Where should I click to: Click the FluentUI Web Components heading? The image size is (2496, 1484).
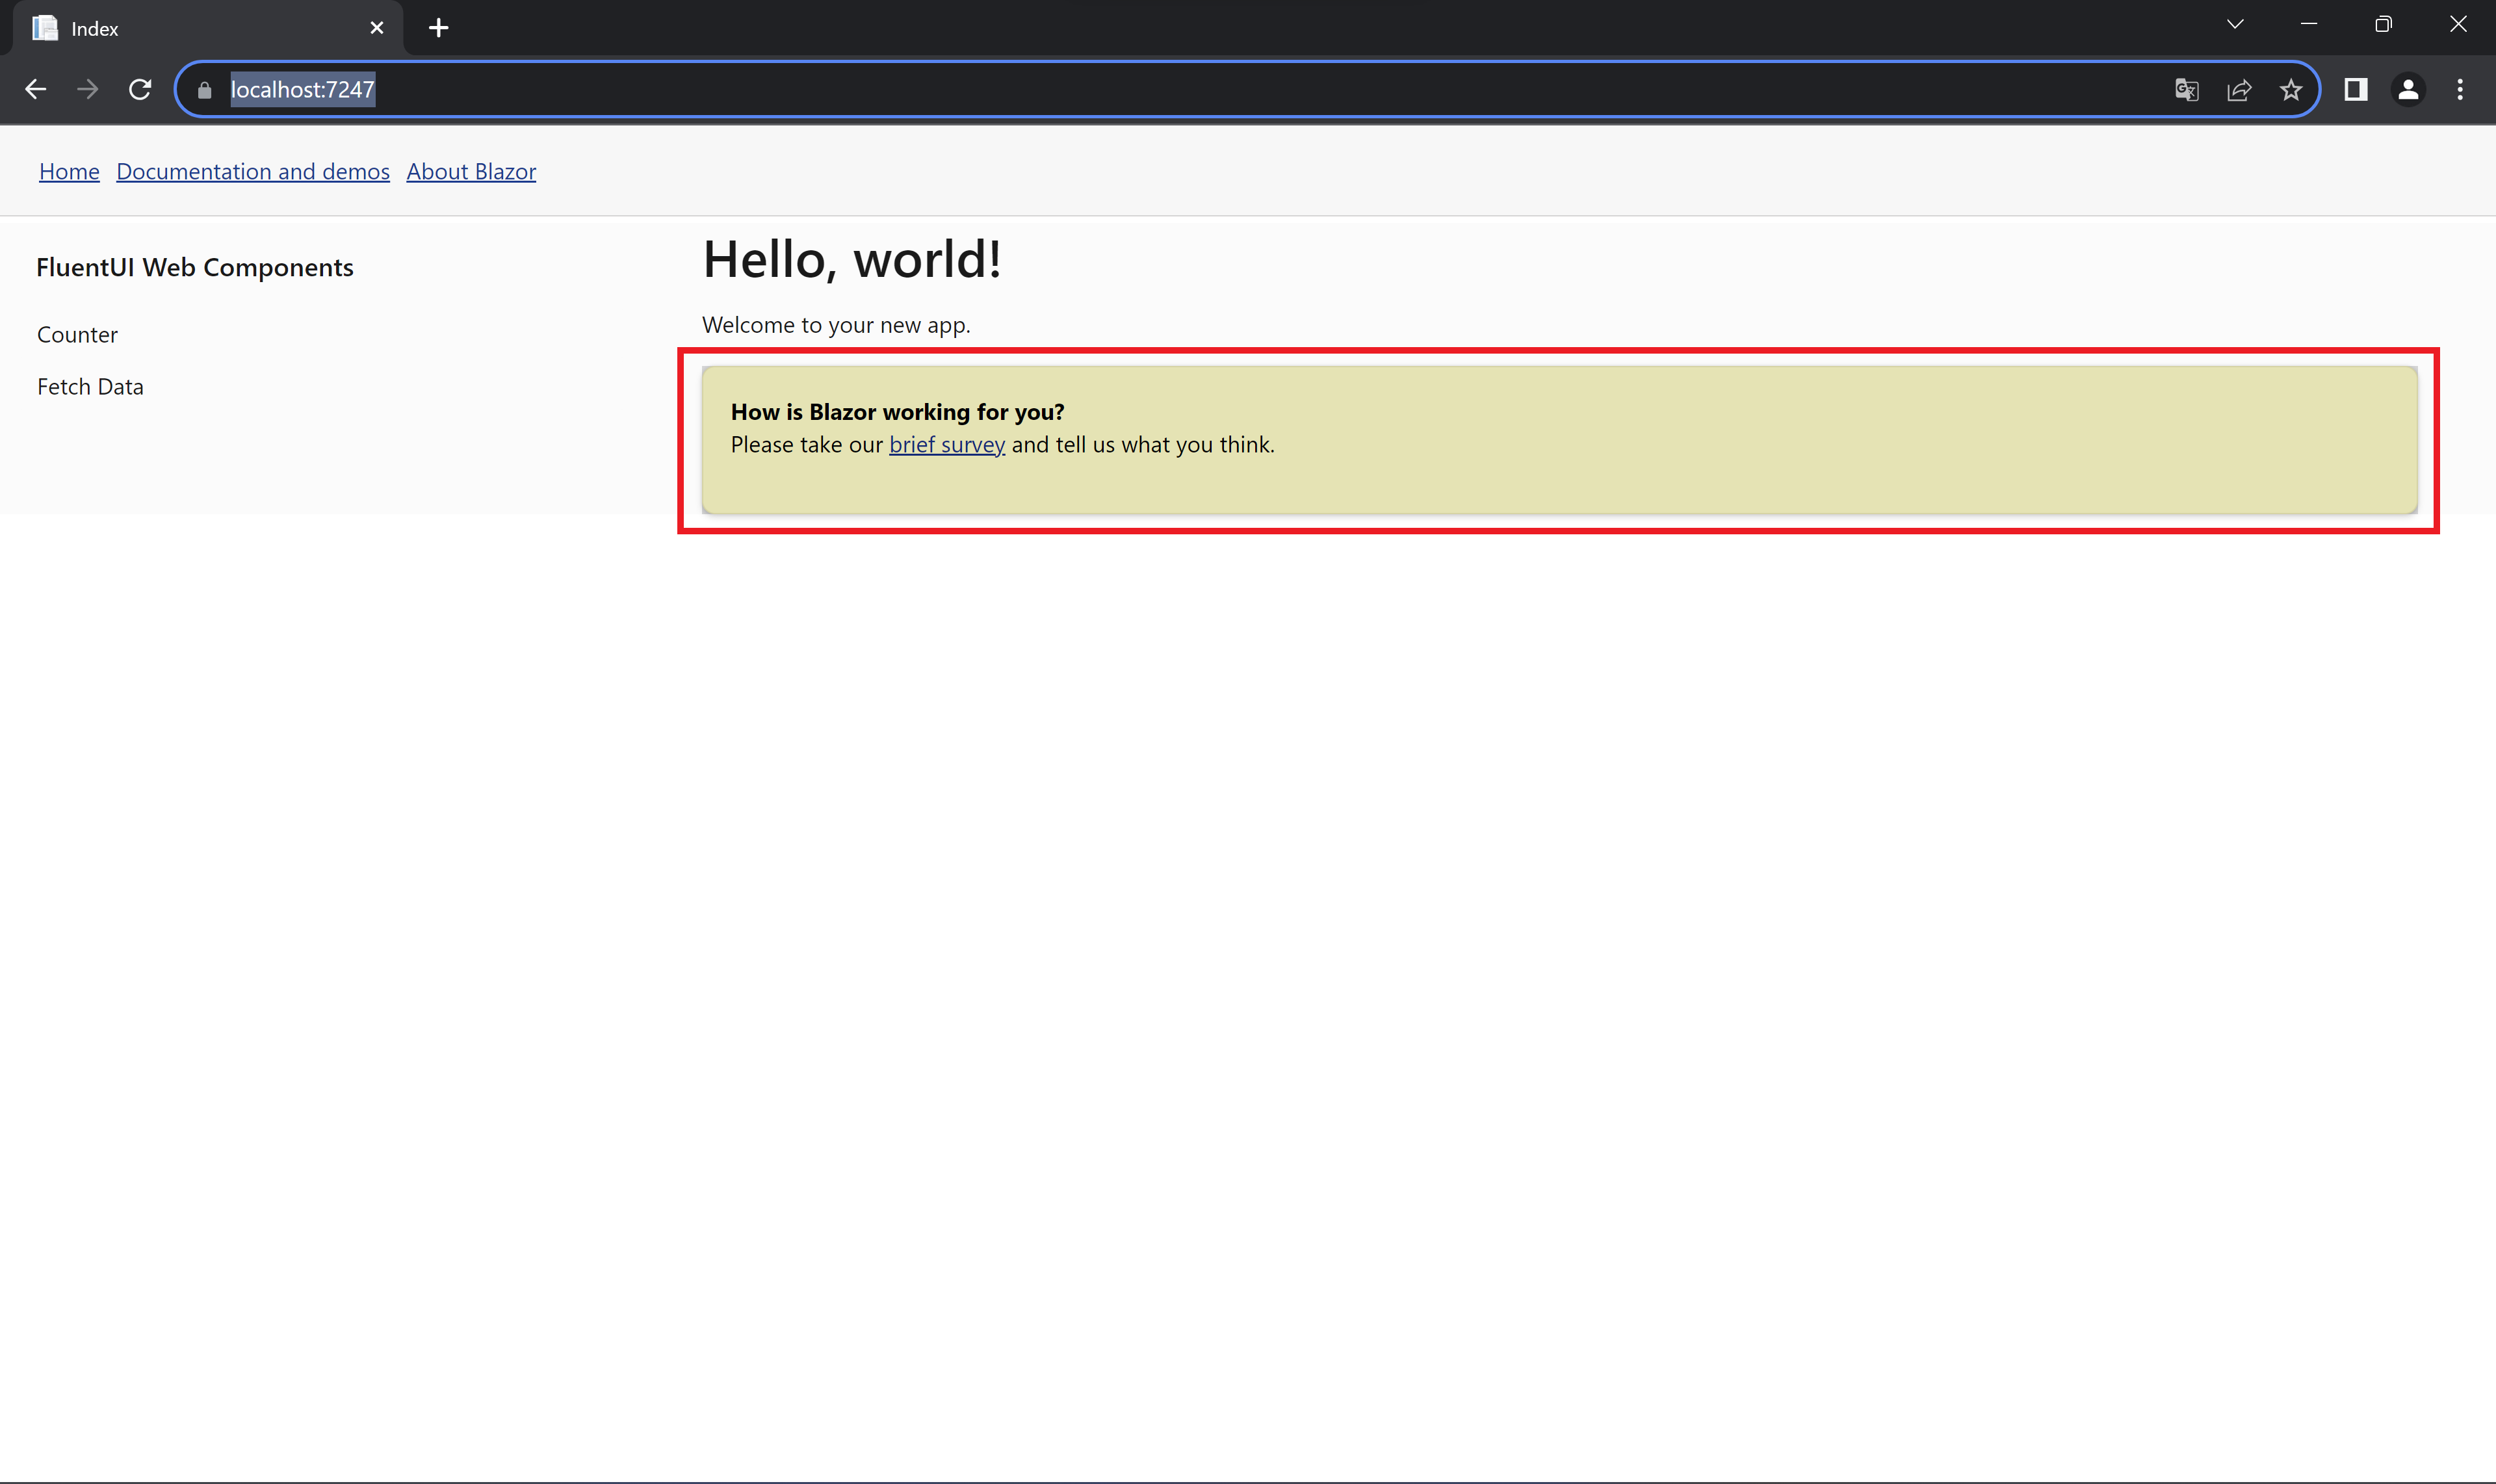click(x=195, y=268)
